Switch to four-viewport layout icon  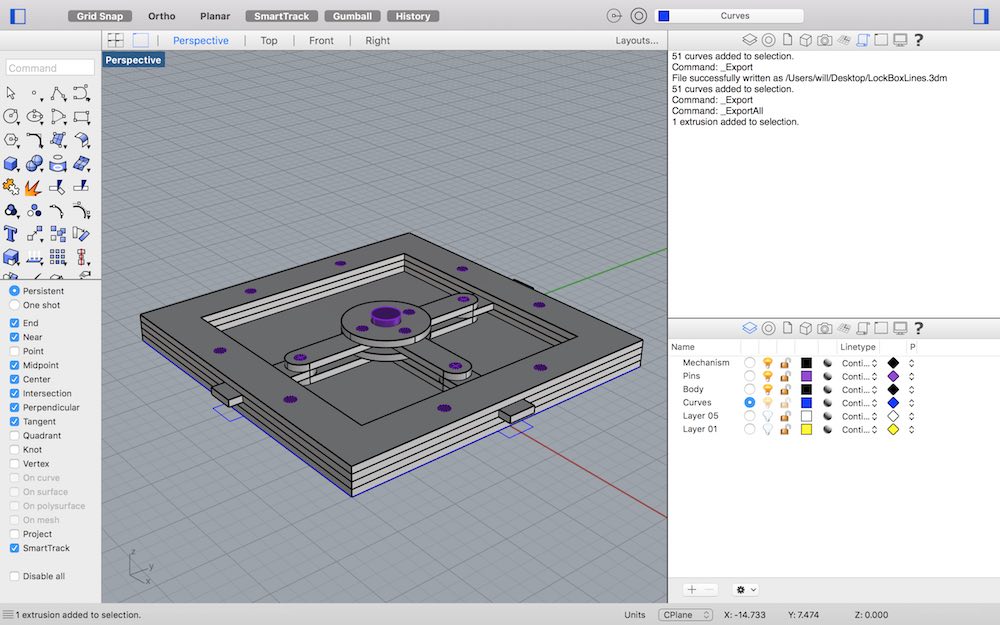(x=115, y=40)
